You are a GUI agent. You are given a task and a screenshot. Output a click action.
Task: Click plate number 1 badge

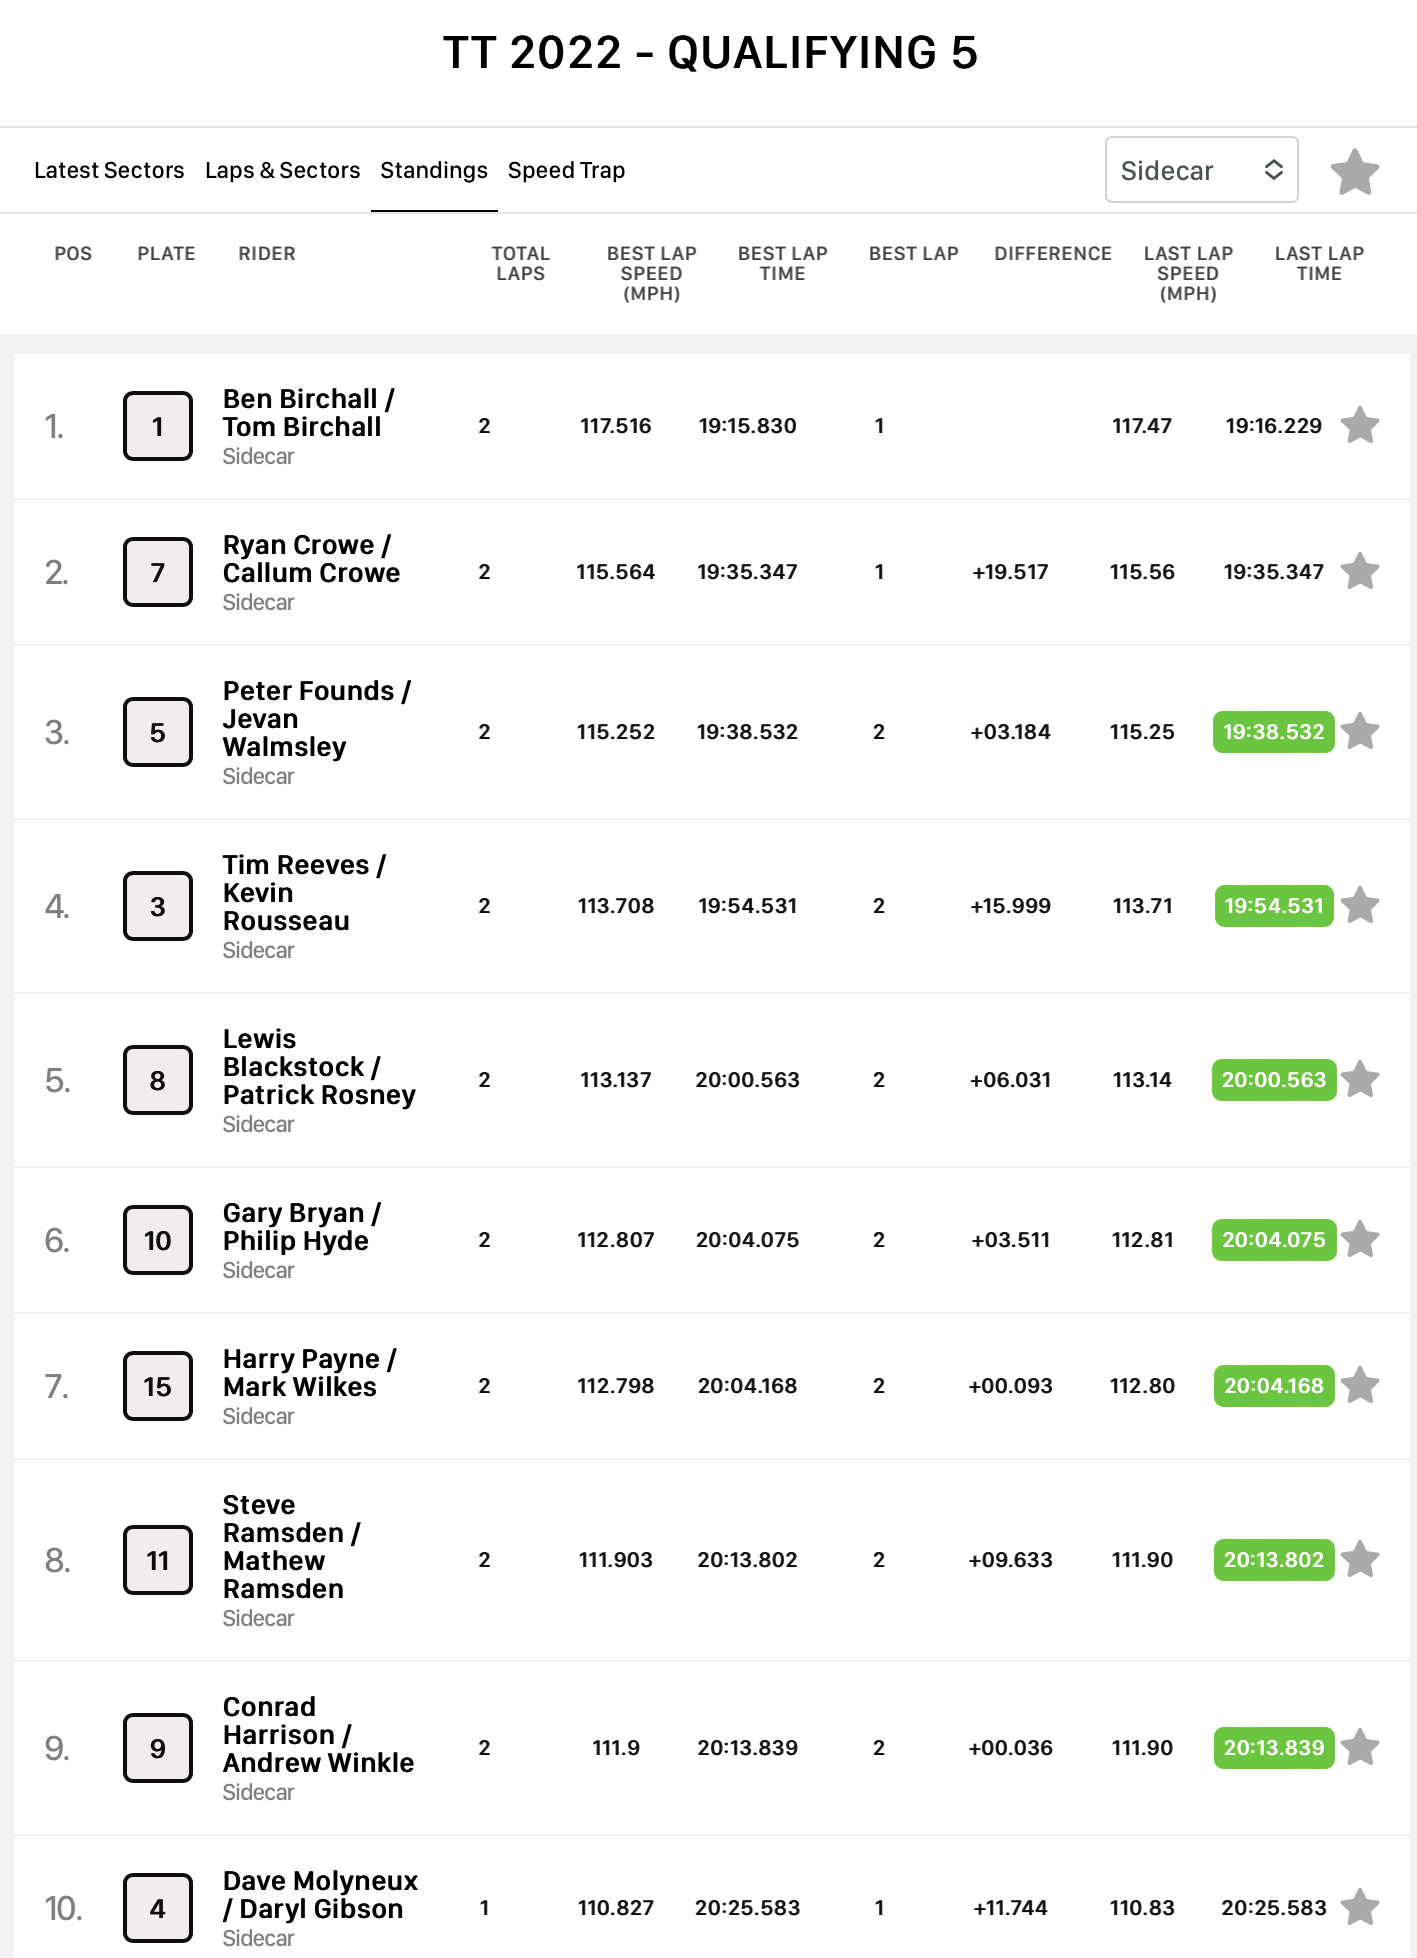[x=158, y=426]
